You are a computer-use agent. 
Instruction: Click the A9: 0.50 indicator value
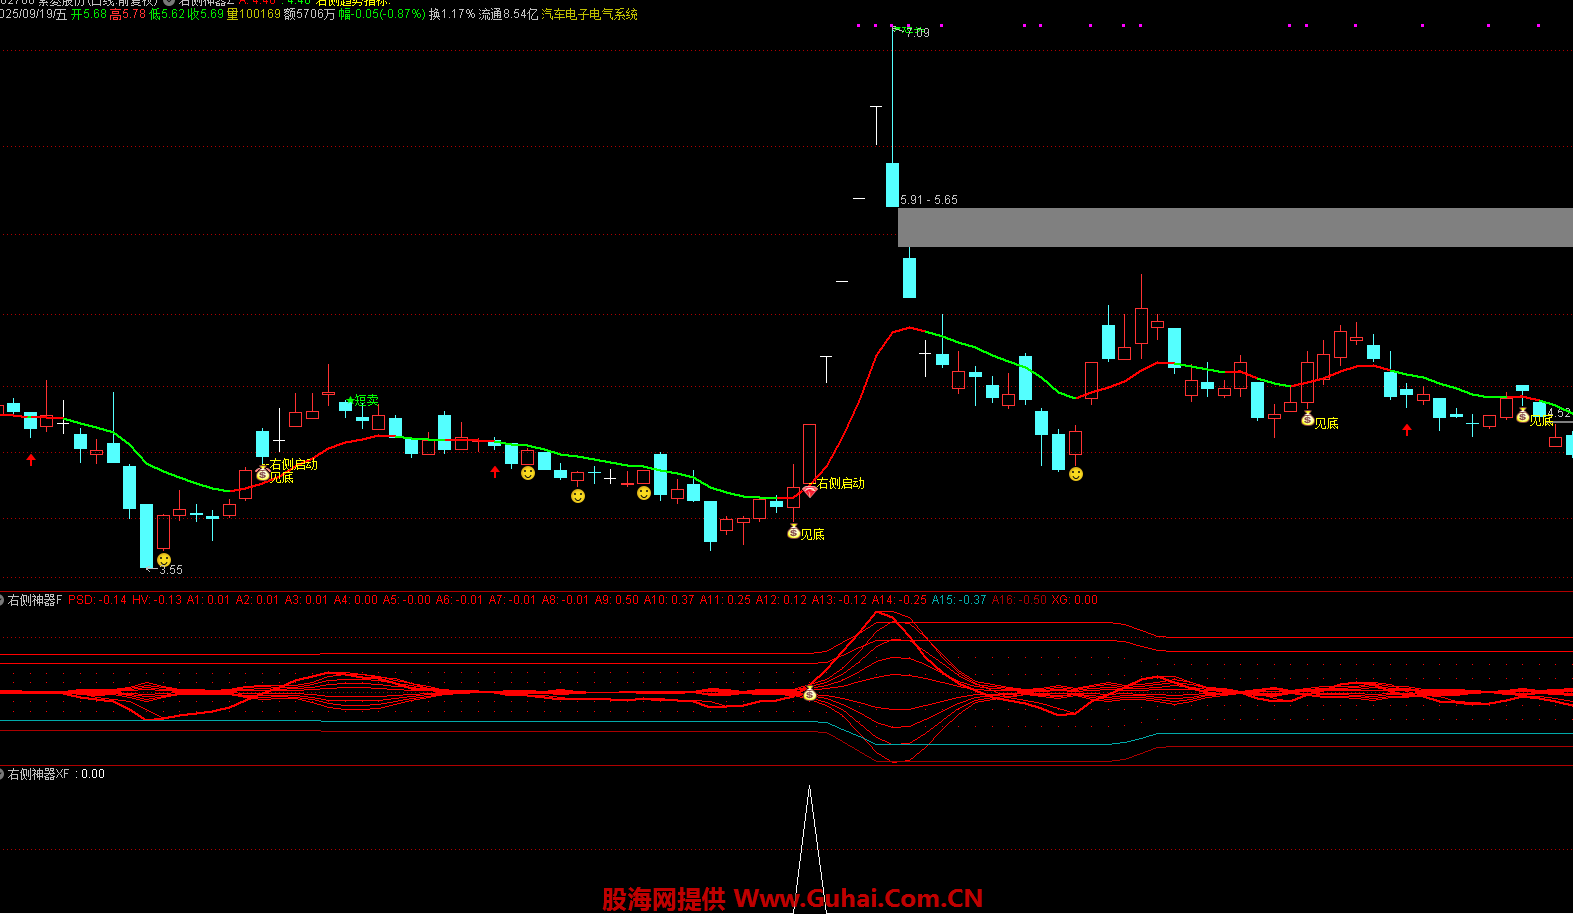pos(616,600)
